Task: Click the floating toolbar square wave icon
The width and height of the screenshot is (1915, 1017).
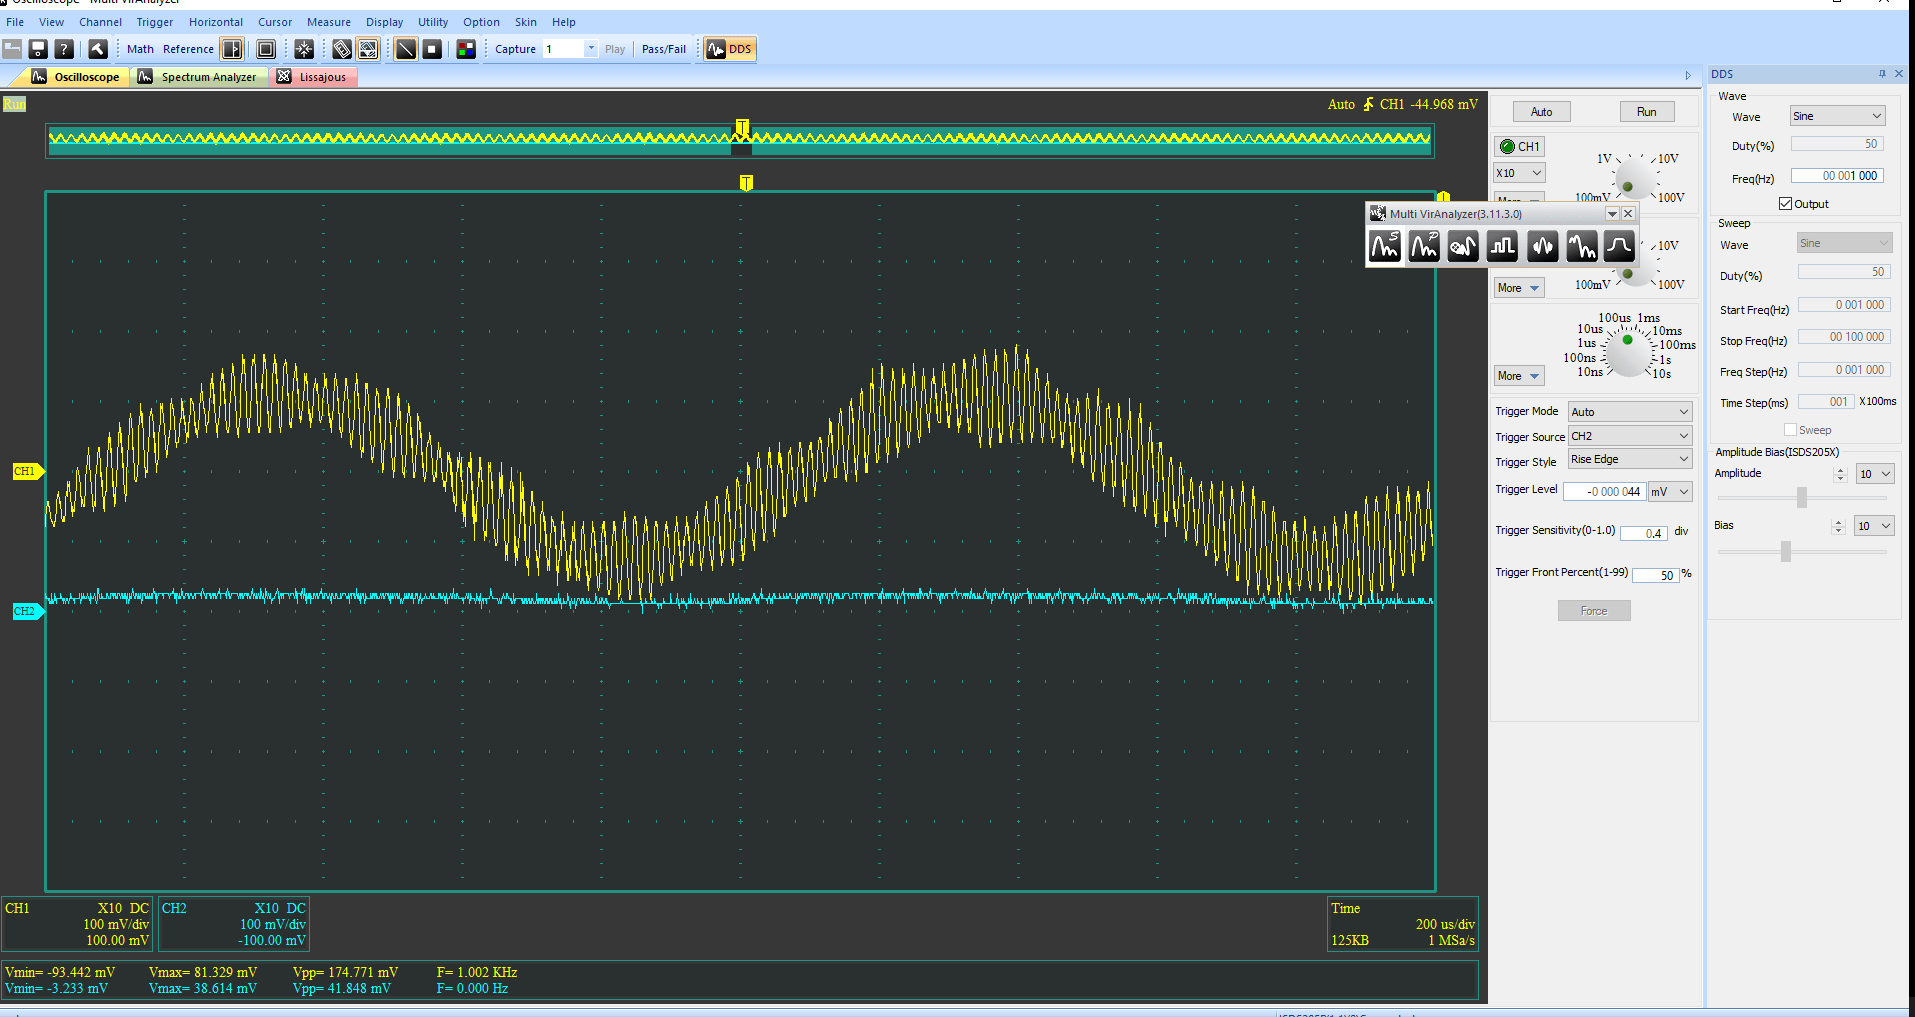Action: tap(1503, 246)
